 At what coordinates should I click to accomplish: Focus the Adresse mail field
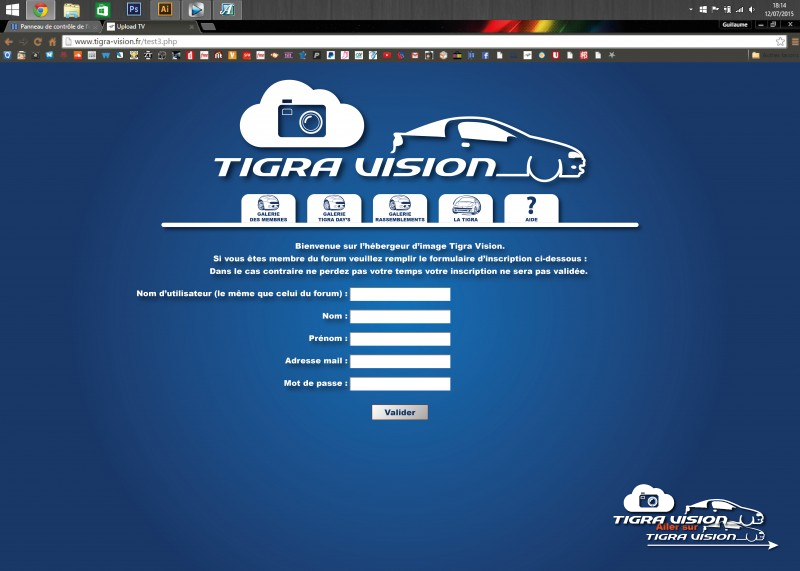(400, 362)
